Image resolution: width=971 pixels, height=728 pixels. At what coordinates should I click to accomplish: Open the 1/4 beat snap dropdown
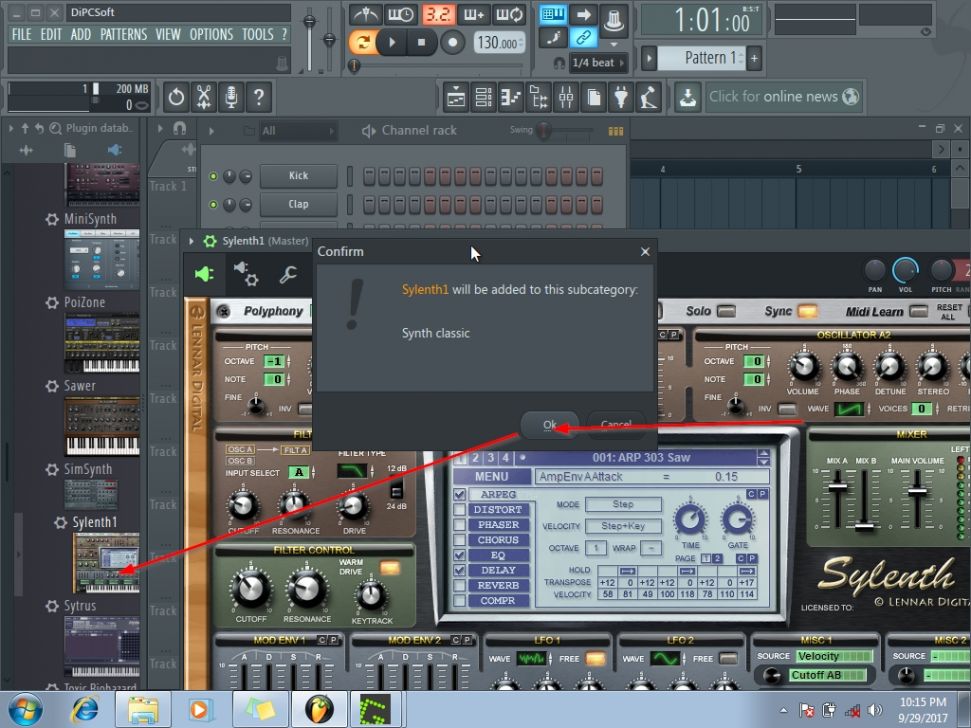pos(598,63)
